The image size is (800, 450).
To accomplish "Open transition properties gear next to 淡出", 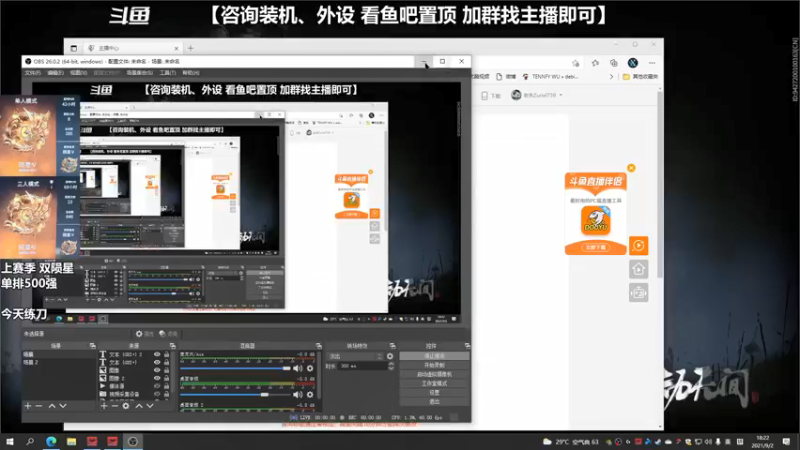I will (390, 356).
